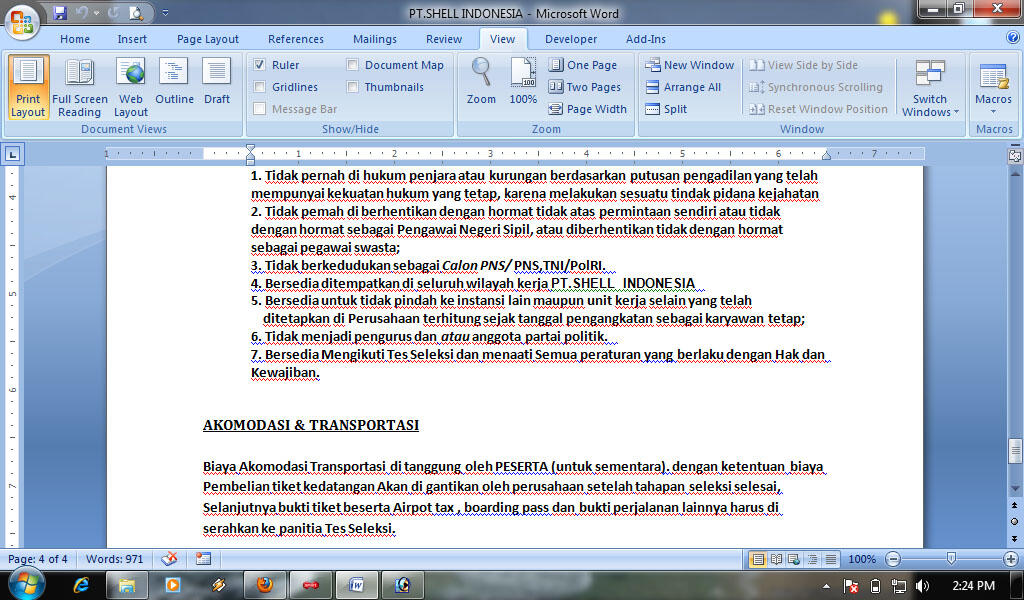The width and height of the screenshot is (1024, 600).
Task: Switch to Draft view
Action: tap(217, 82)
